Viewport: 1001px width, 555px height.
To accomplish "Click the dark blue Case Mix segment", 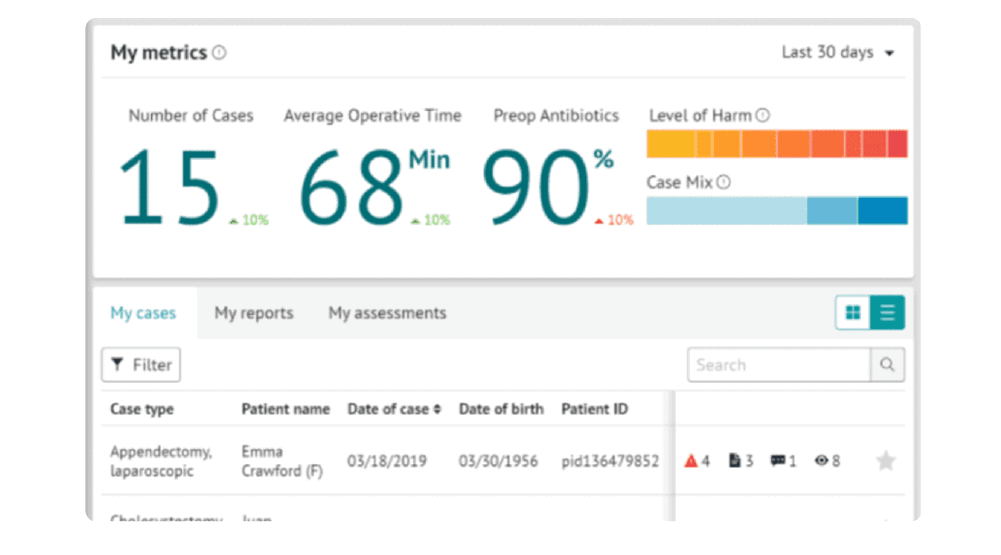I will 882,211.
